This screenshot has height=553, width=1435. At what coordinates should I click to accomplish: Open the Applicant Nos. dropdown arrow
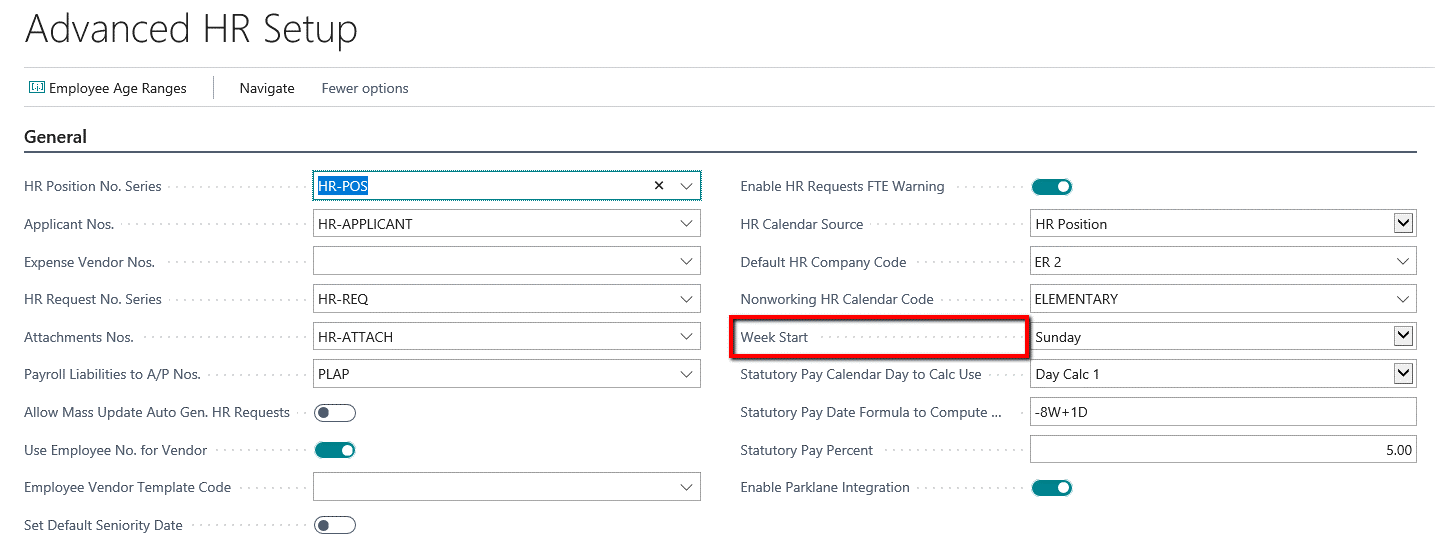687,224
